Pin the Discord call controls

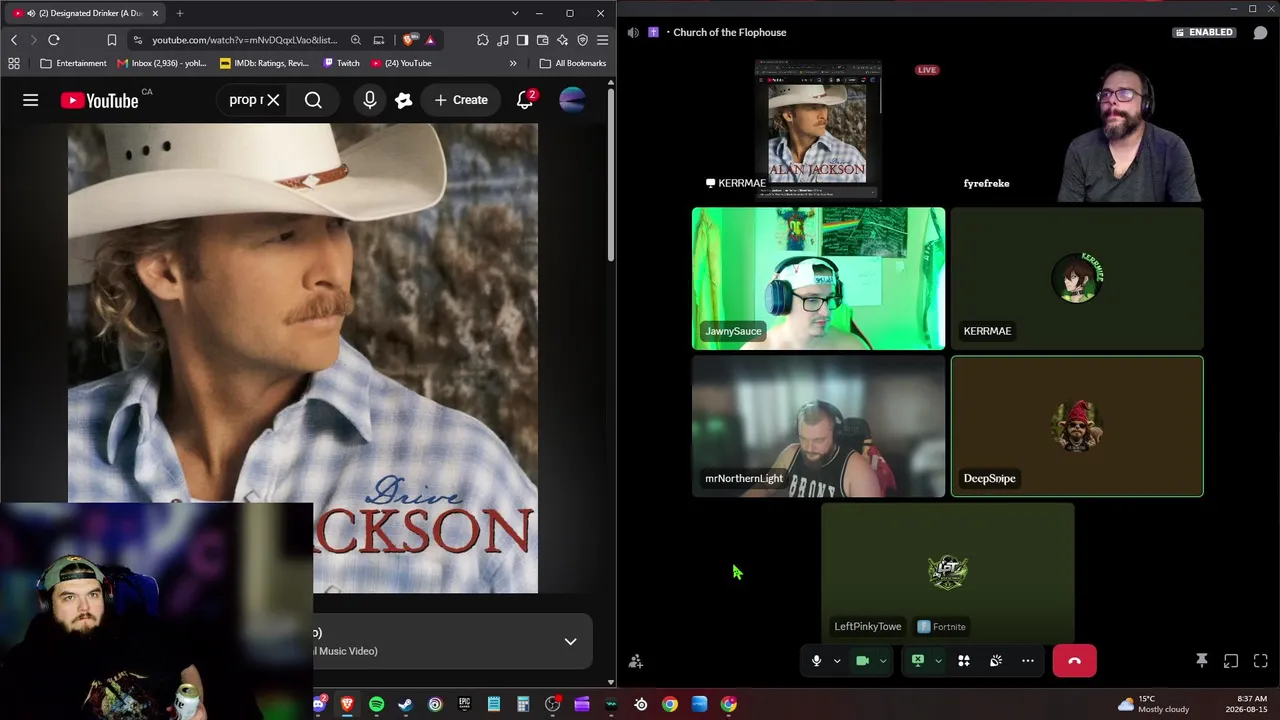pyautogui.click(x=1202, y=661)
